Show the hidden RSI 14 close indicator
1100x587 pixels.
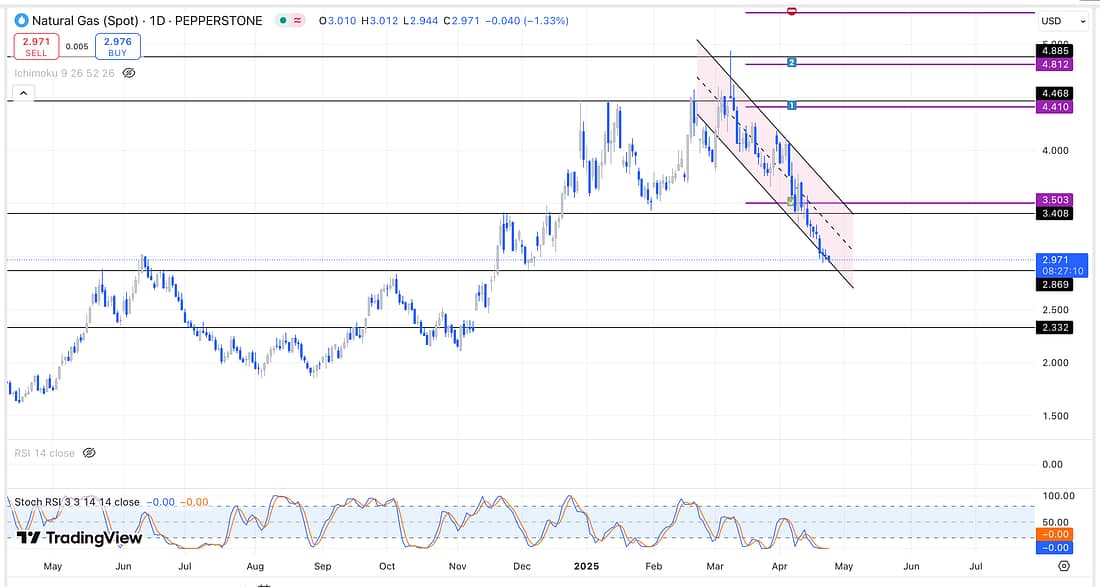coord(89,453)
